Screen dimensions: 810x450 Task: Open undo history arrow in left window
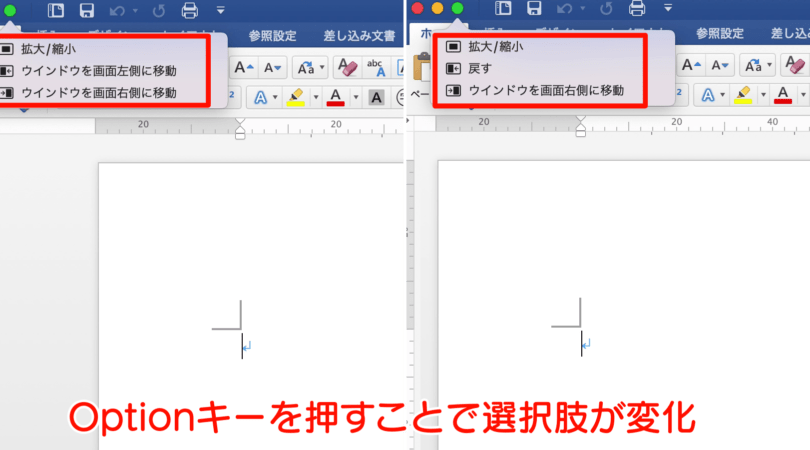[135, 10]
